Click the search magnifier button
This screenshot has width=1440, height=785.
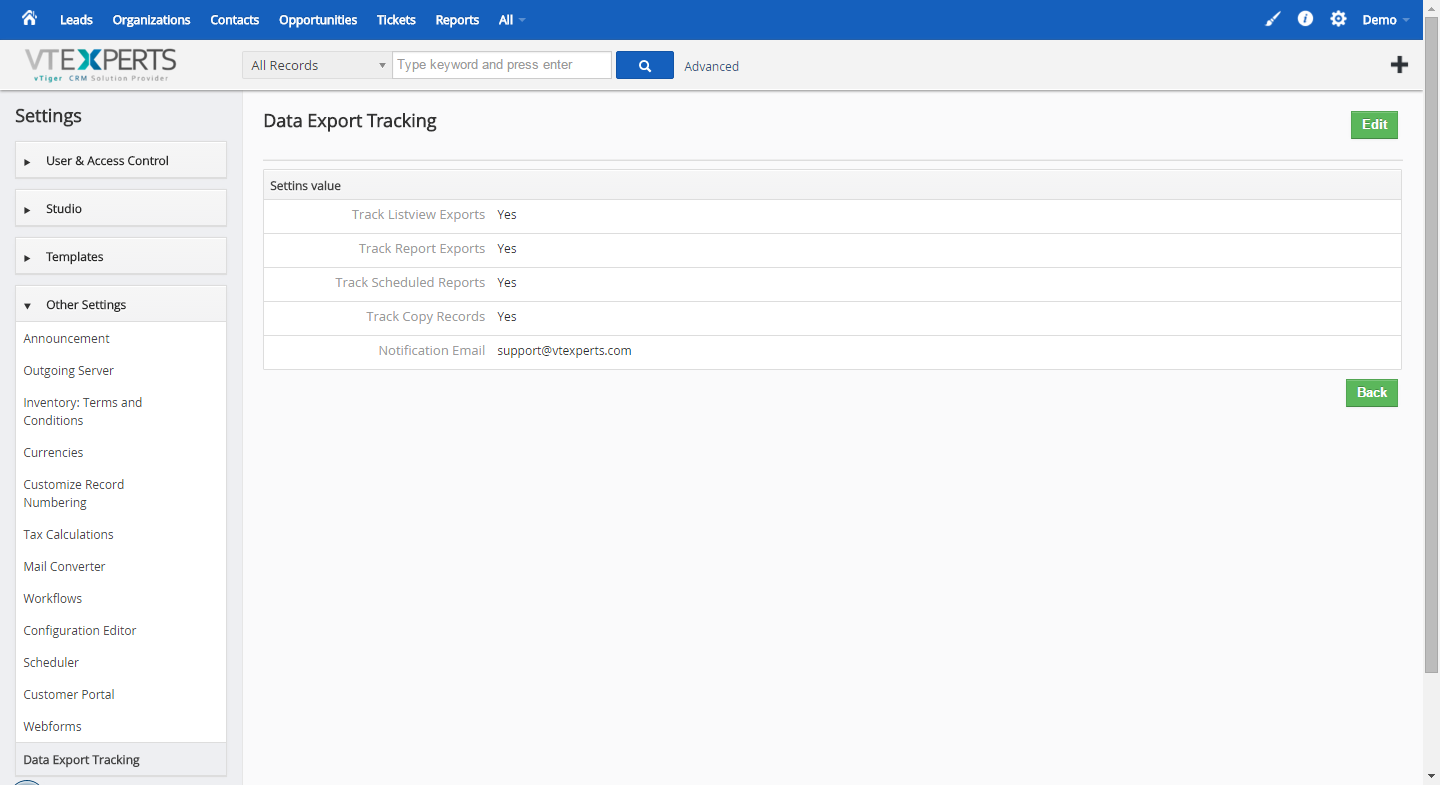tap(645, 65)
